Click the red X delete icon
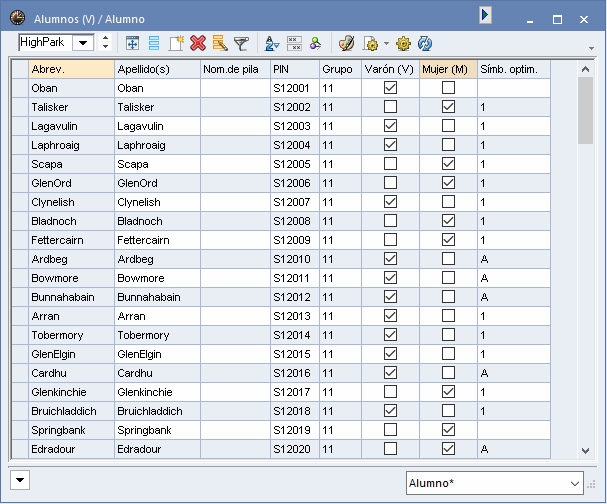 [x=198, y=43]
